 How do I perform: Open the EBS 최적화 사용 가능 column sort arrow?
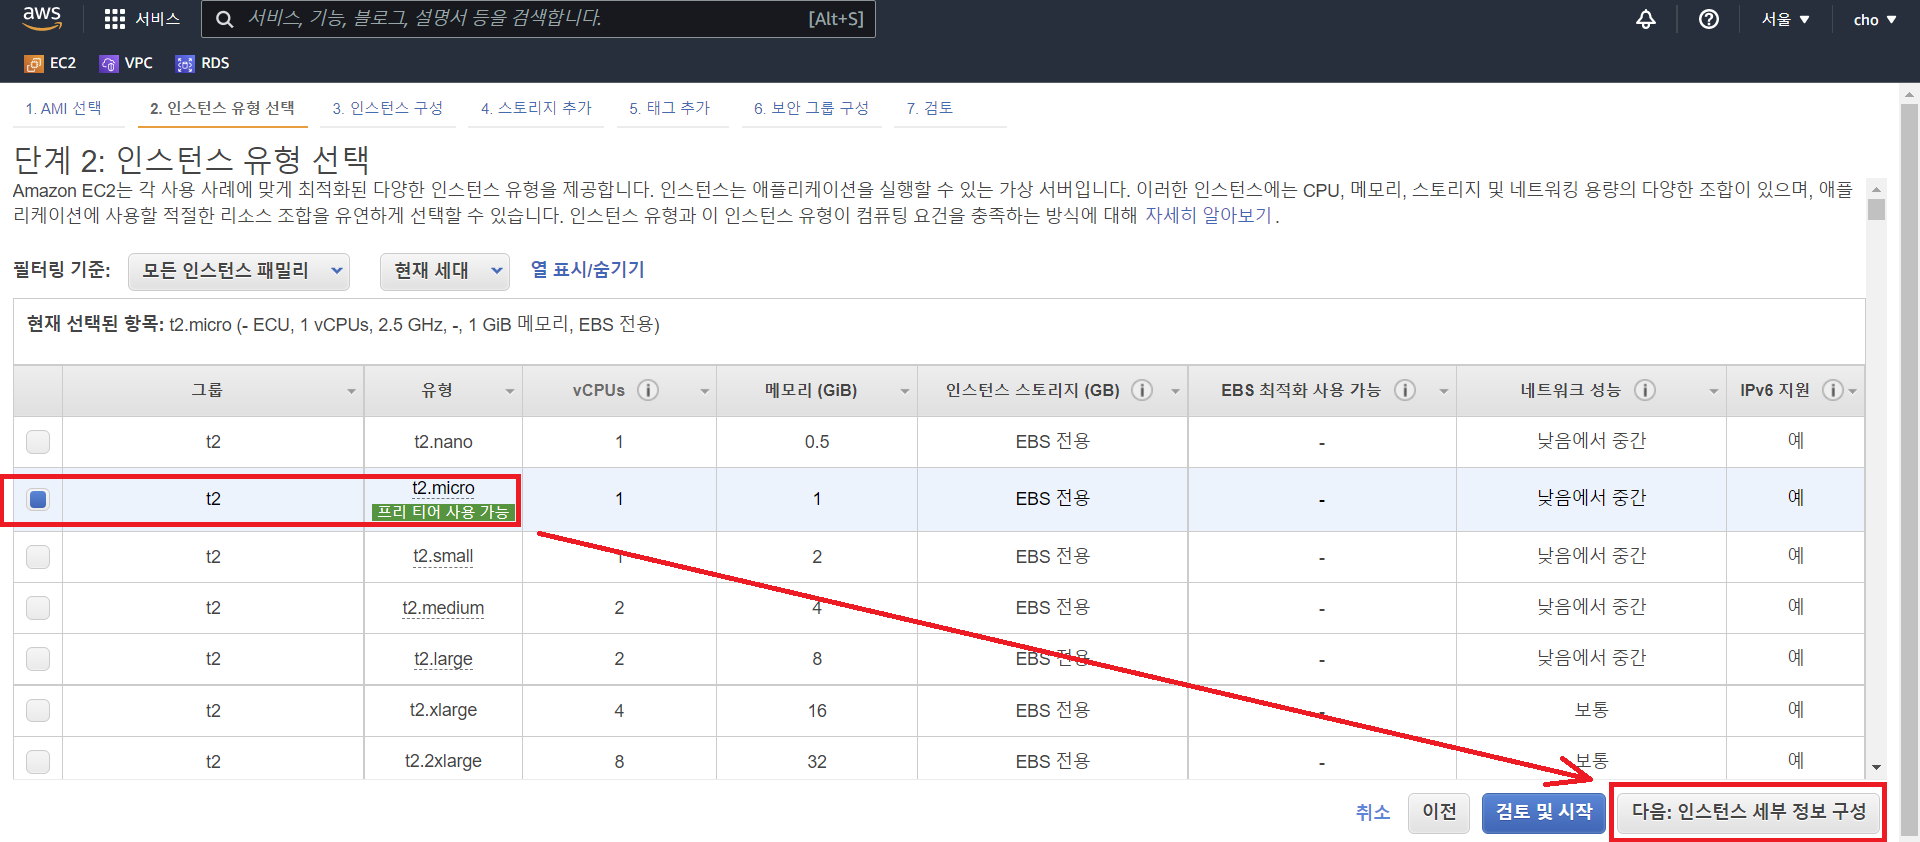pyautogui.click(x=1443, y=391)
